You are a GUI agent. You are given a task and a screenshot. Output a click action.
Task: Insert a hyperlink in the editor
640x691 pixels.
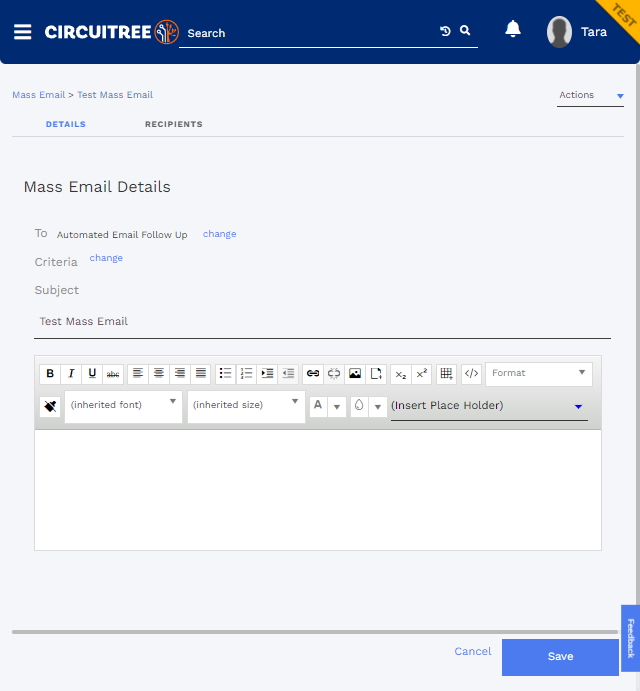click(313, 374)
